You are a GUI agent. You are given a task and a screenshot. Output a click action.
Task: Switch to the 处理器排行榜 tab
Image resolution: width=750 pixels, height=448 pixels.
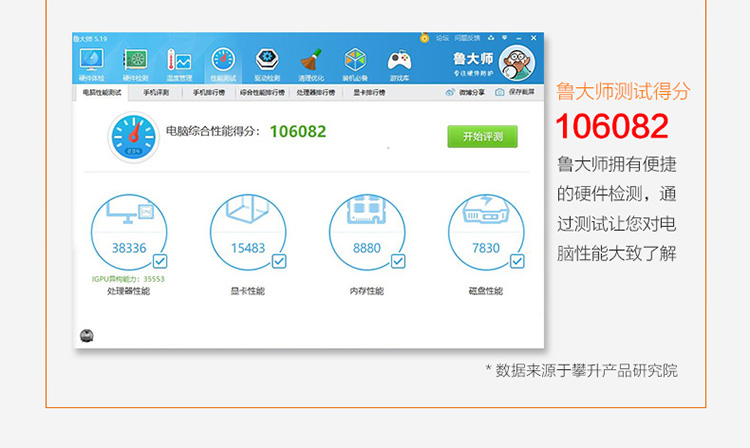click(x=316, y=93)
